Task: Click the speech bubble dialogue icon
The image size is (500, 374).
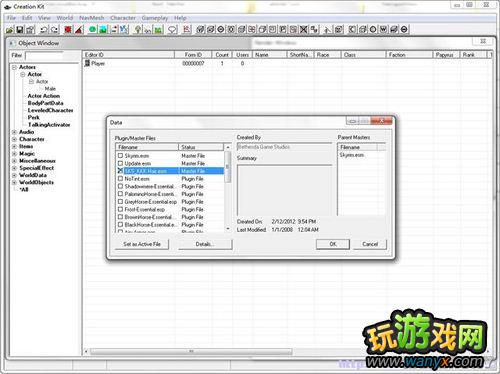Action: [x=172, y=30]
